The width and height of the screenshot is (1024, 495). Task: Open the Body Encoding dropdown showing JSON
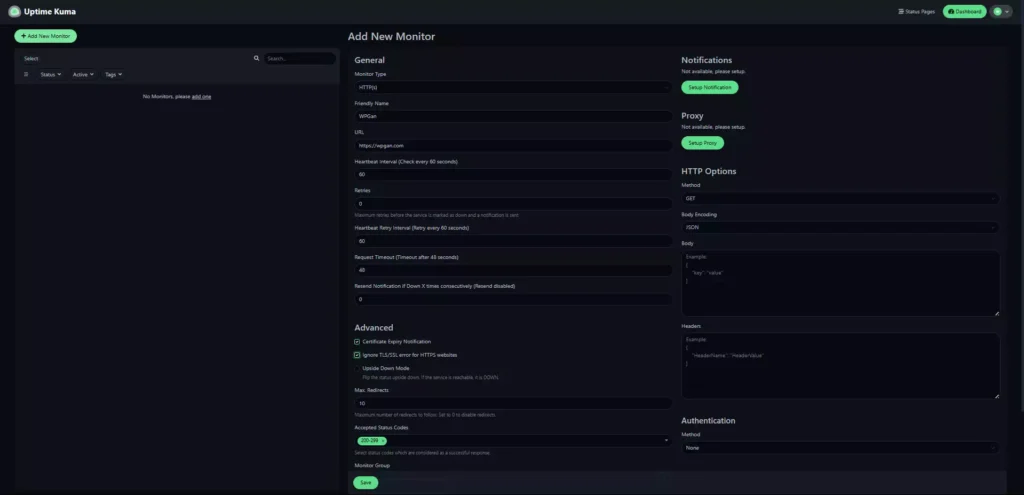pyautogui.click(x=840, y=227)
